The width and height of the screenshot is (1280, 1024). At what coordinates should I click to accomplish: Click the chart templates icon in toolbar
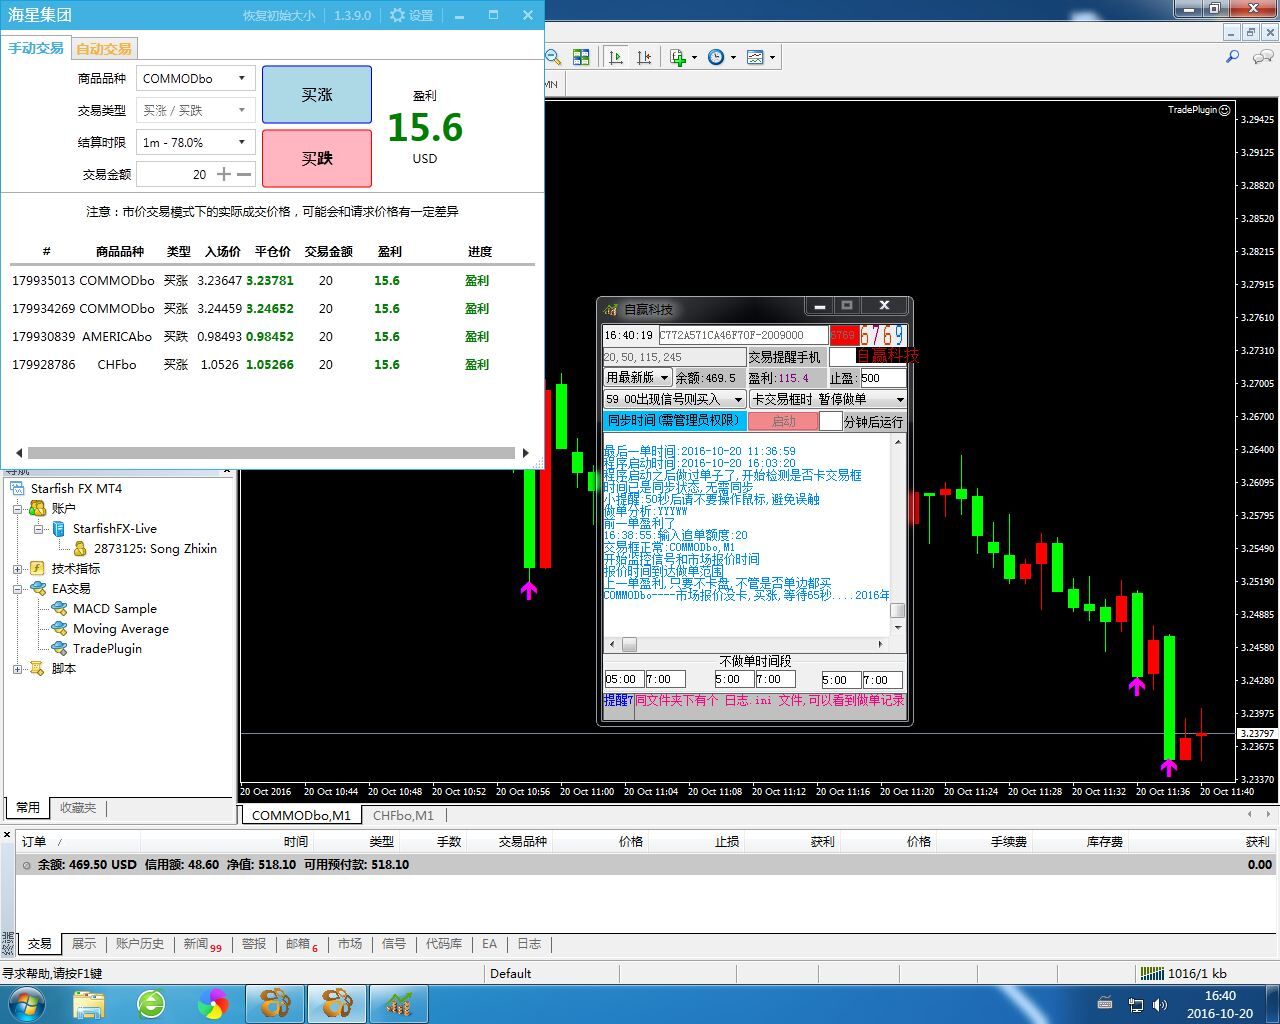[755, 57]
